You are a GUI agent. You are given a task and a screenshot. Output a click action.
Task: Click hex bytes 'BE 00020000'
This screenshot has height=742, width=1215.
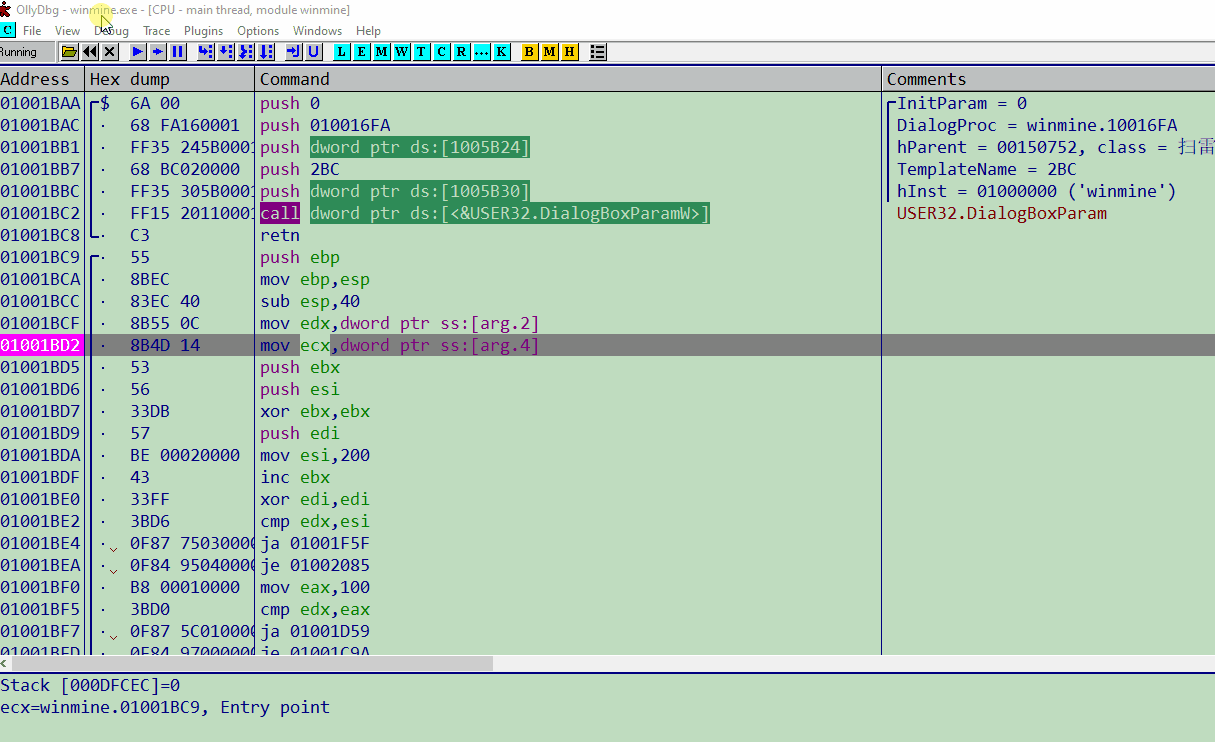pos(185,455)
